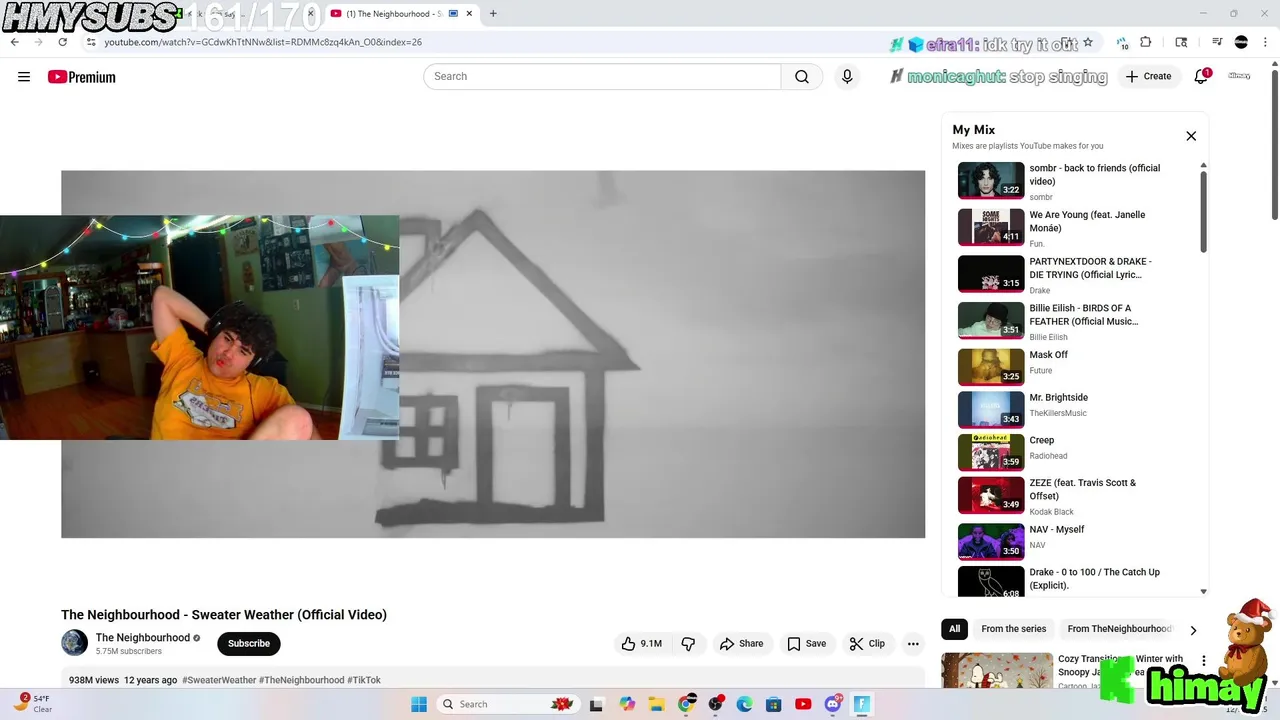
Task: Open more actions ellipsis under video
Action: 913,644
